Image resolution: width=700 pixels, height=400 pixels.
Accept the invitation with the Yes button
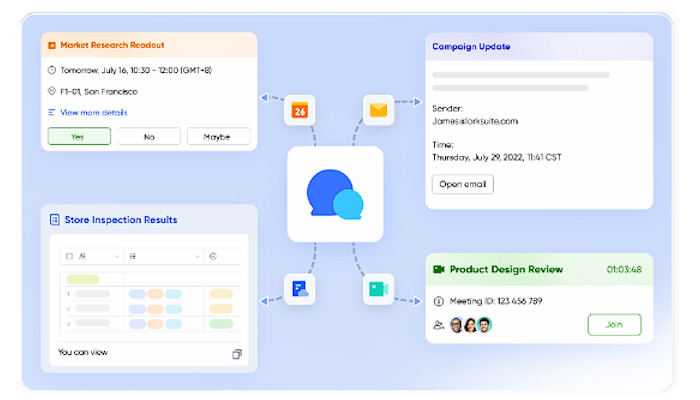pyautogui.click(x=79, y=136)
